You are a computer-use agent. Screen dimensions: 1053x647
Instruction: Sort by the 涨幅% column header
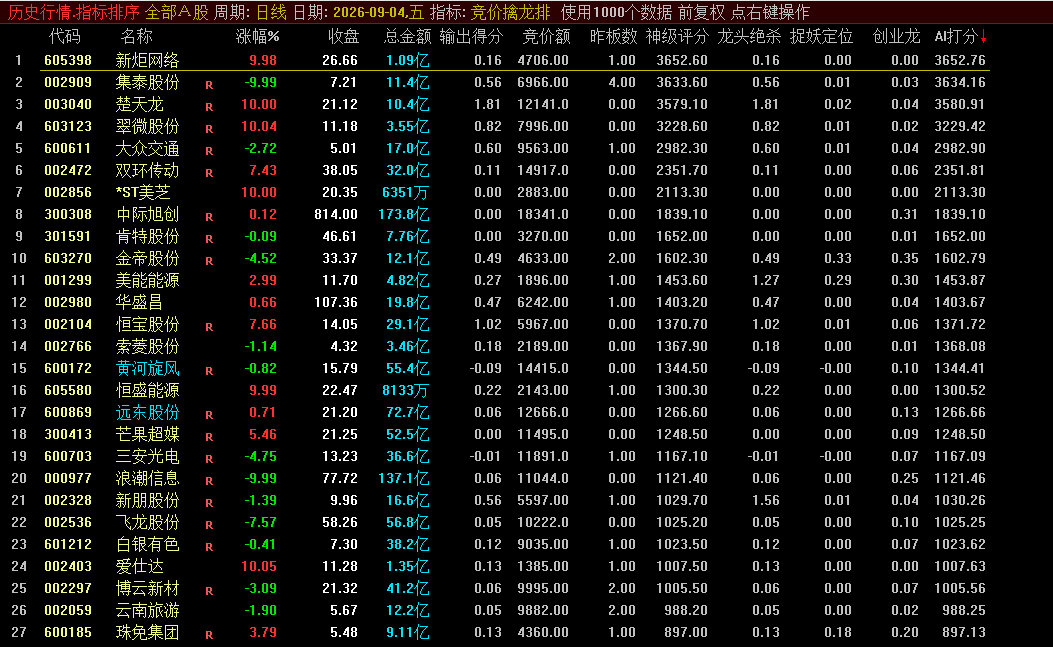(257, 36)
